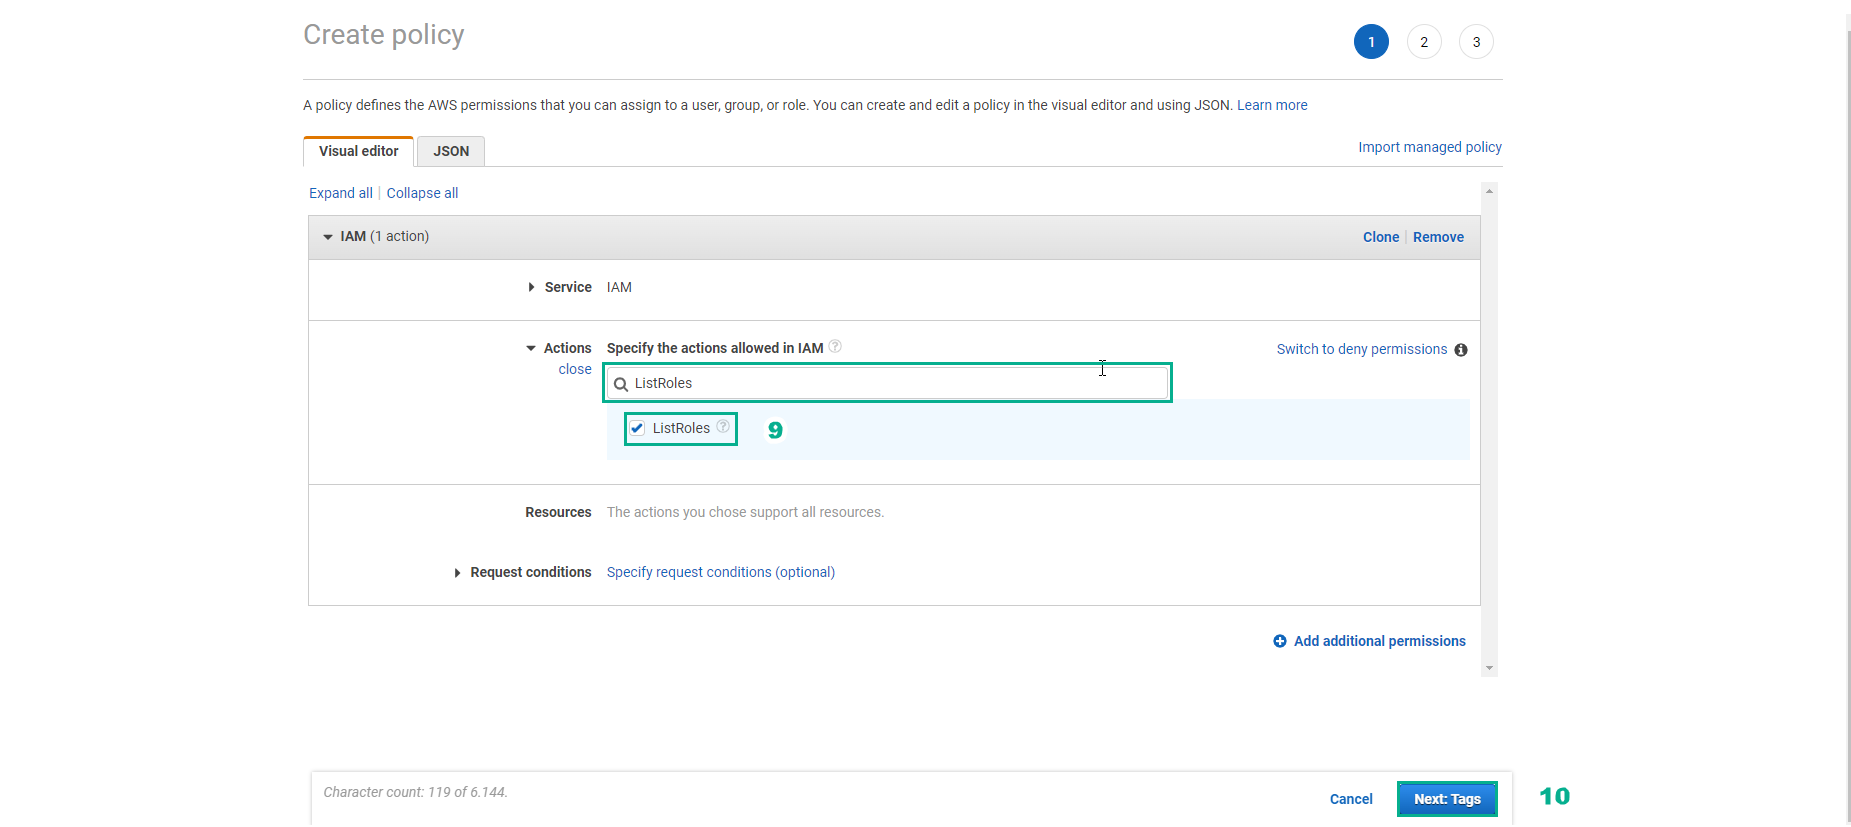The width and height of the screenshot is (1851, 827).
Task: Click help icon next to Specify actions heading
Action: [x=835, y=347]
